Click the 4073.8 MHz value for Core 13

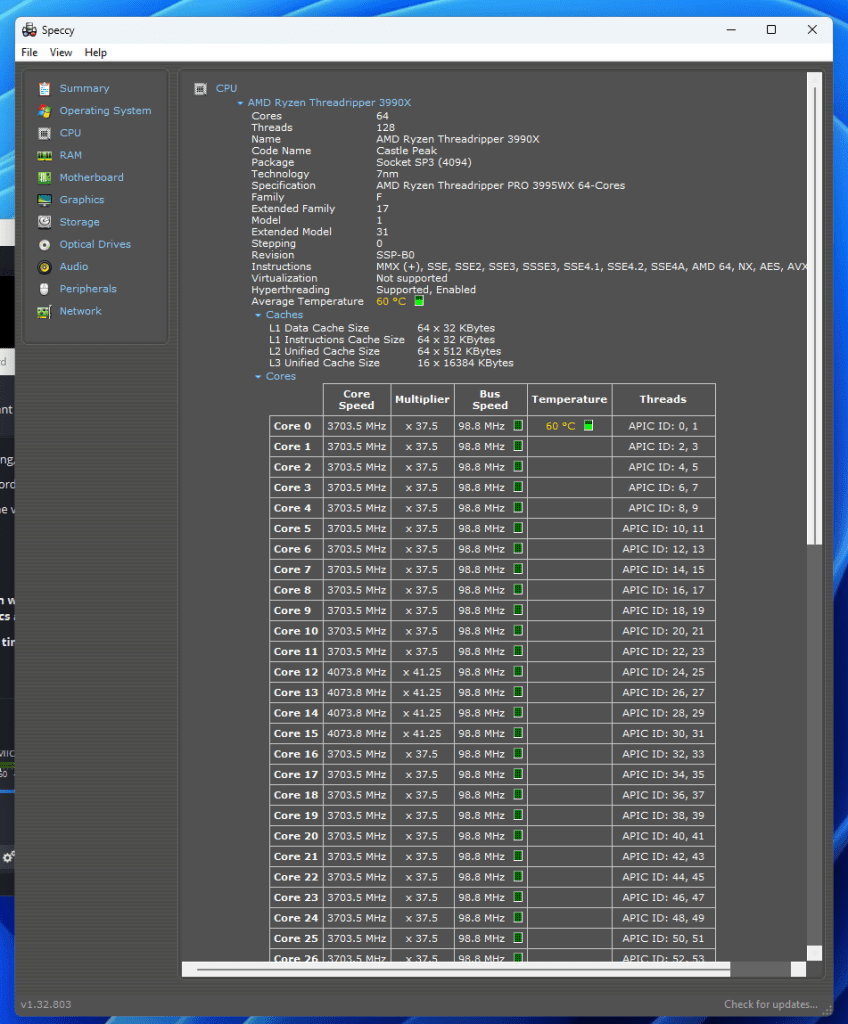pos(357,692)
